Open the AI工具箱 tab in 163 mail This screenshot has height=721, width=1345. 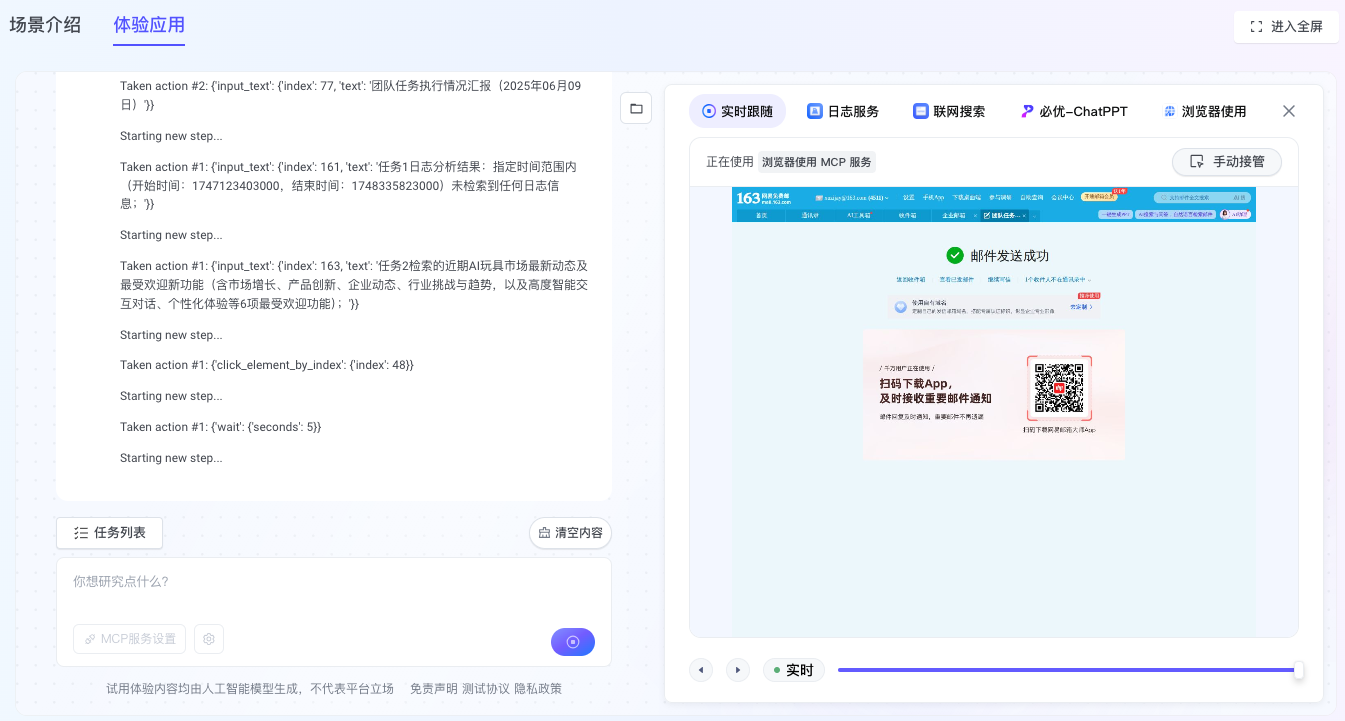858,215
